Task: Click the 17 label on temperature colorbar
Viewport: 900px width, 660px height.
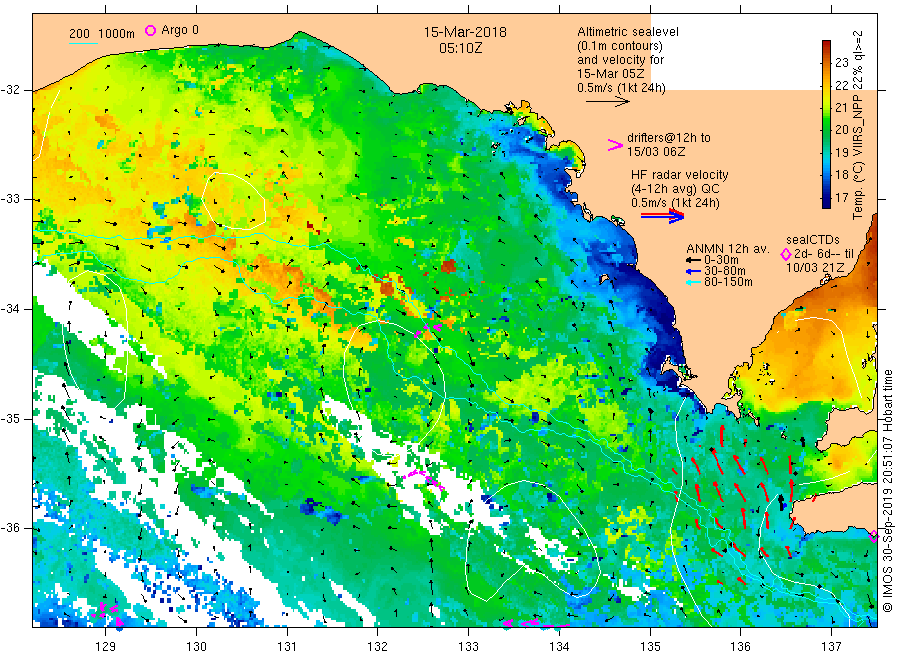Action: [841, 197]
